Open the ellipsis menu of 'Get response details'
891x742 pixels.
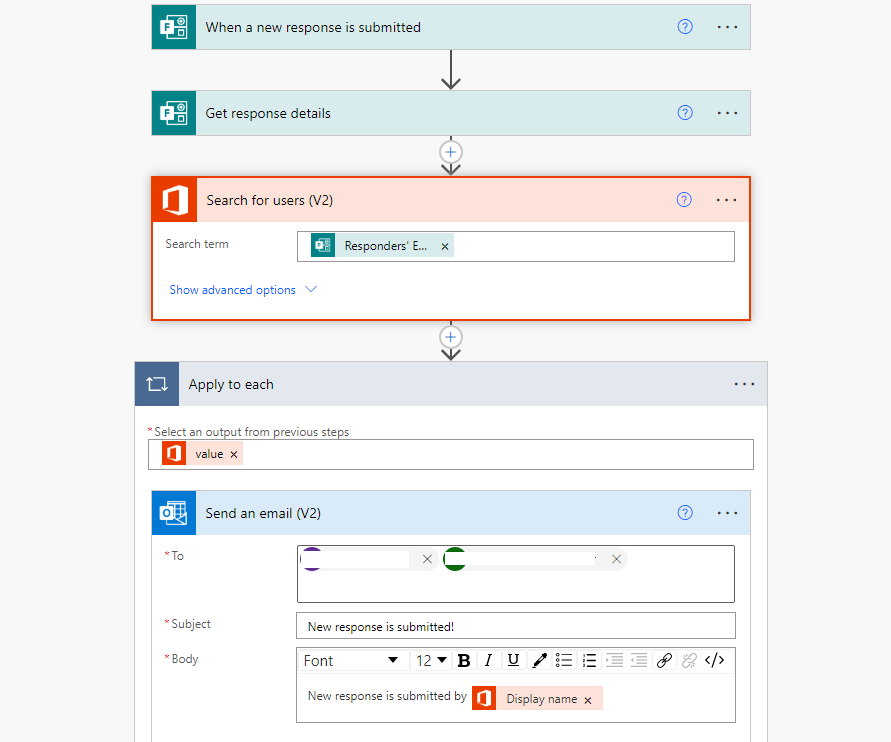[x=727, y=113]
